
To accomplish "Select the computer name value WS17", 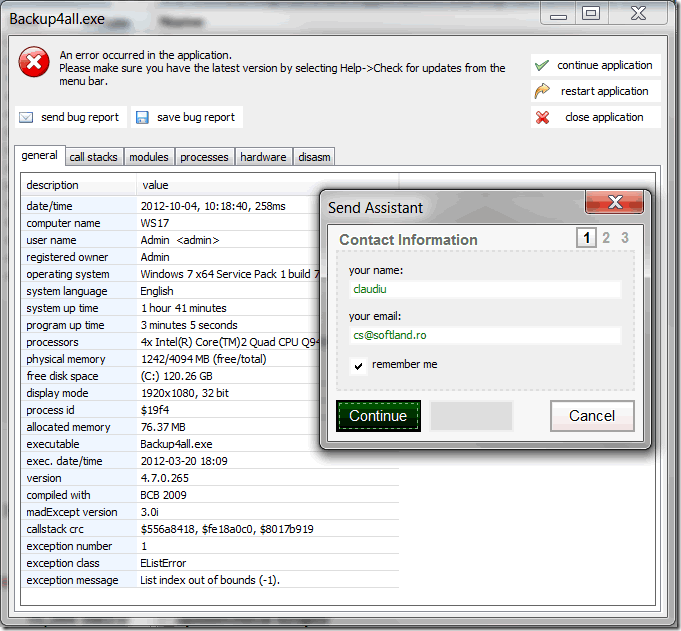I will click(155, 223).
